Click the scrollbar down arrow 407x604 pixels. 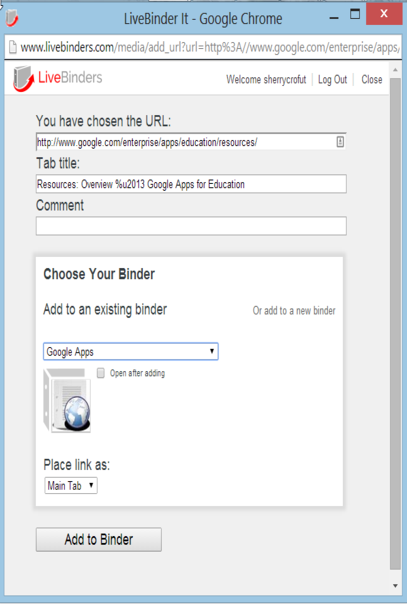point(395,586)
